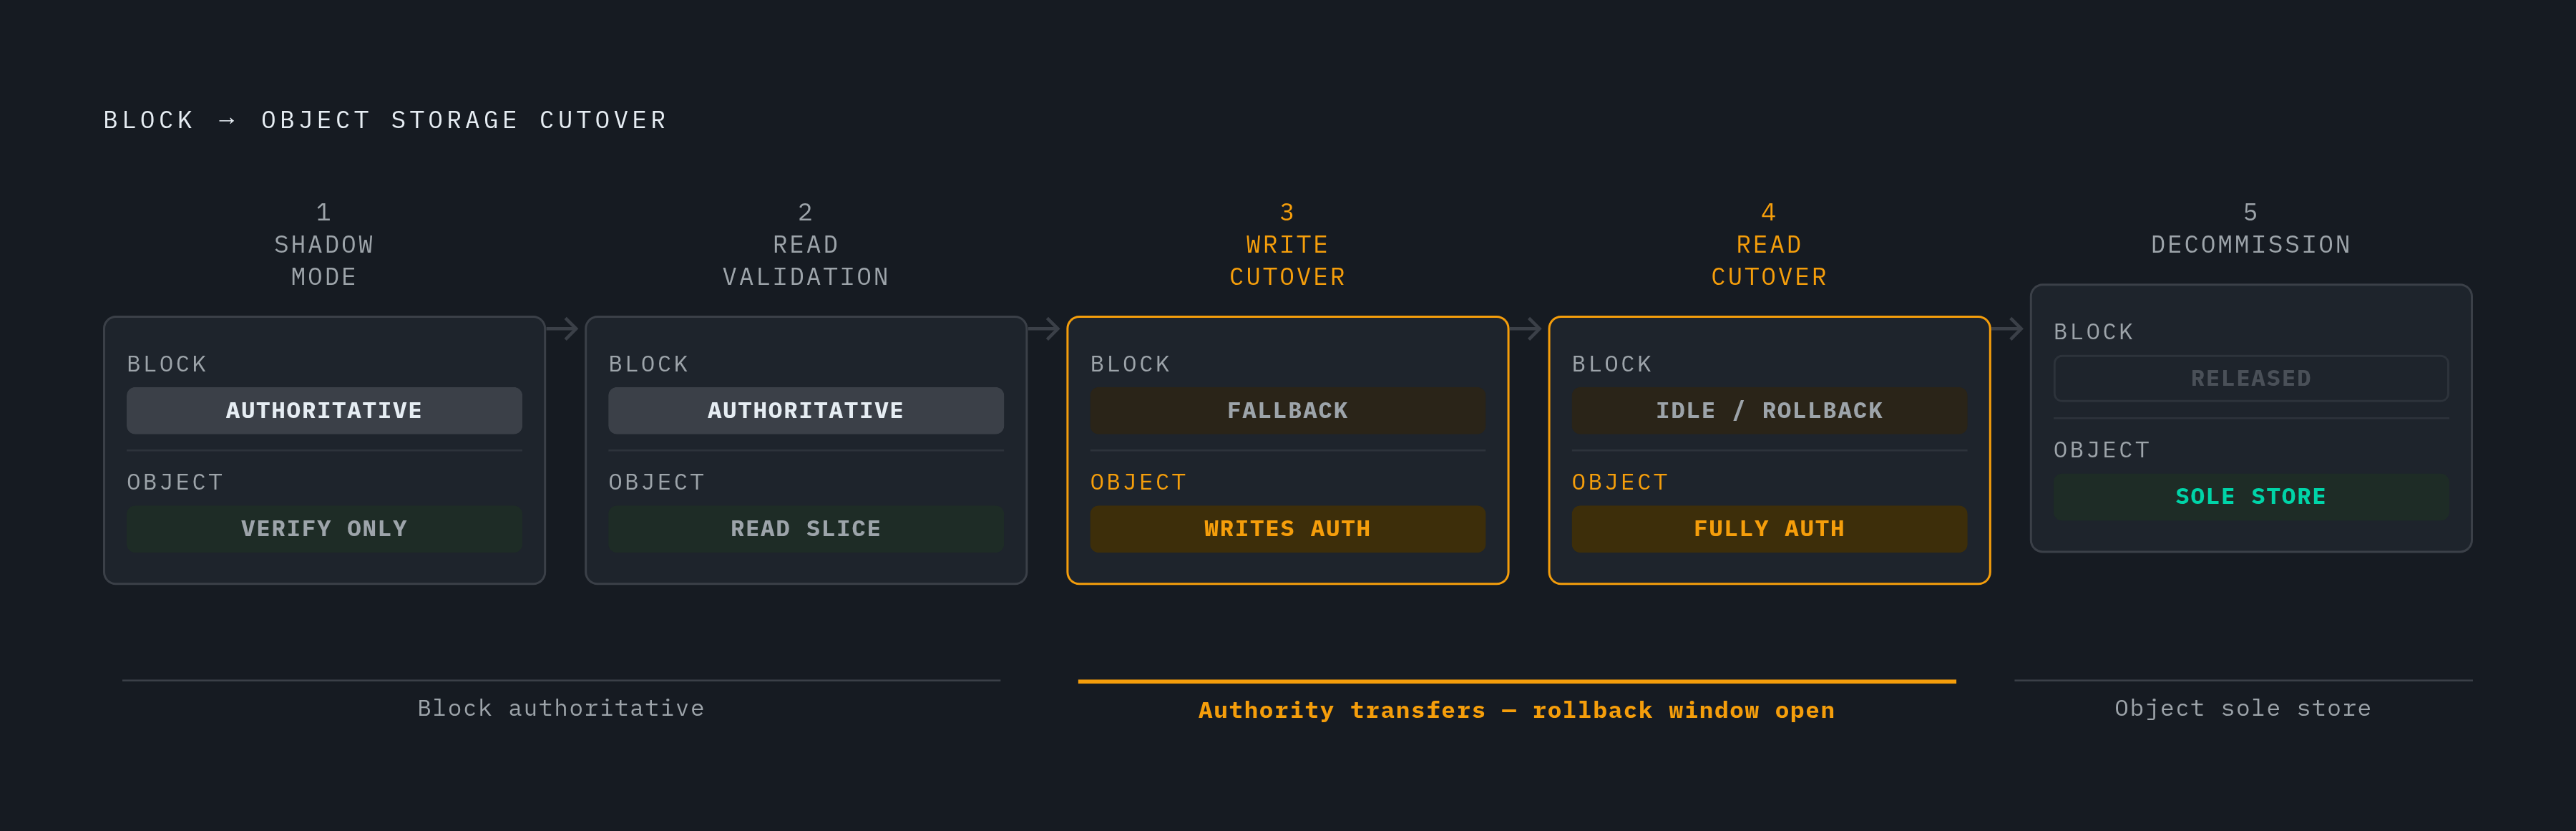Click the SOLE STORE badge
The image size is (2576, 831).
(2251, 497)
